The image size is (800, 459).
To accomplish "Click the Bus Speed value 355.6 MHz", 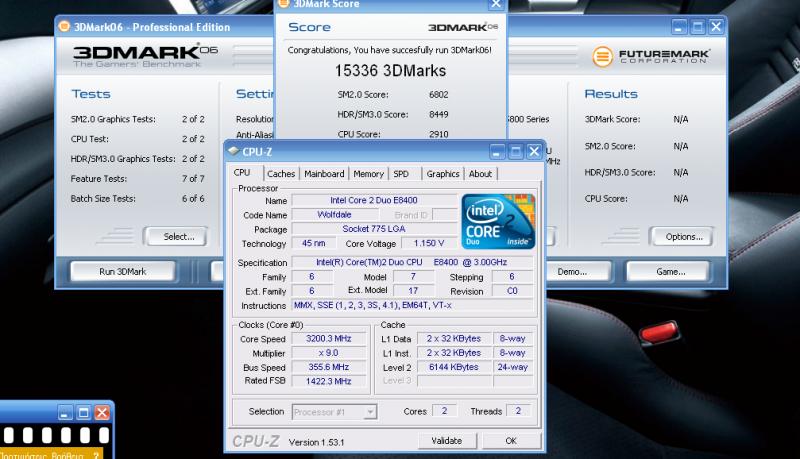I will (329, 367).
